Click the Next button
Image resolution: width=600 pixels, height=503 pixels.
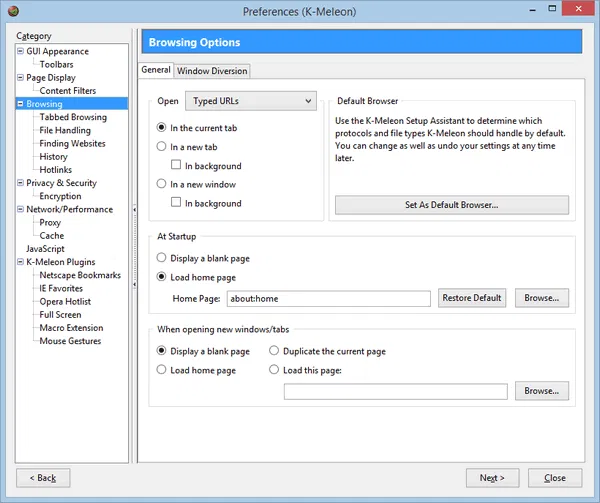click(492, 477)
